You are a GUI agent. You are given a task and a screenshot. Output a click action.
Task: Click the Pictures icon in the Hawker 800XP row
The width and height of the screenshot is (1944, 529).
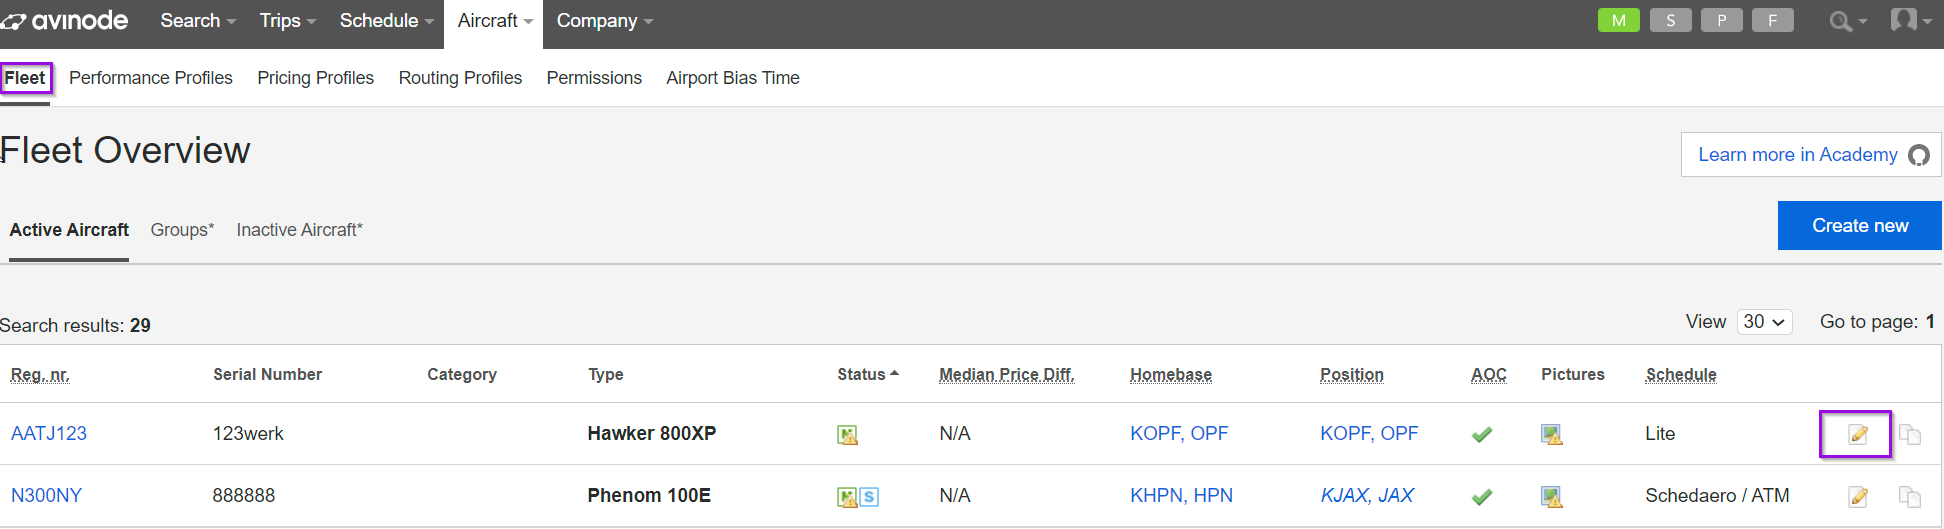pyautogui.click(x=1551, y=434)
